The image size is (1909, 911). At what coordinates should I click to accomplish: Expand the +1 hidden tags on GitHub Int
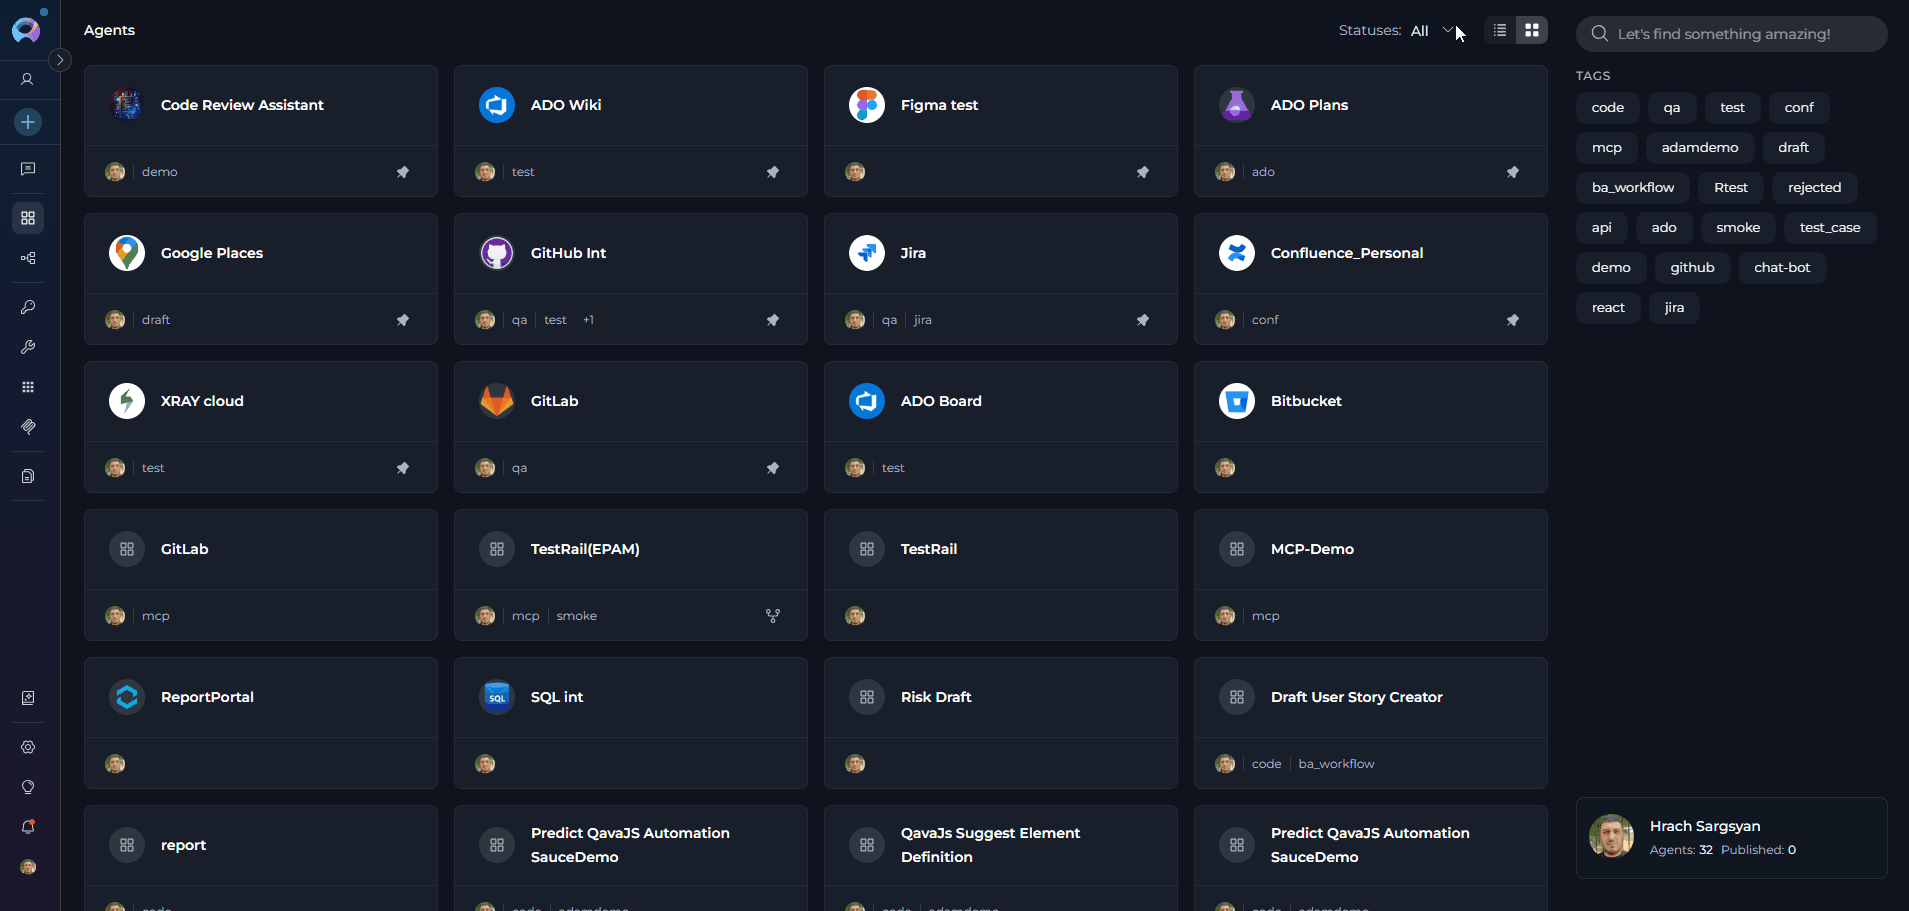pyautogui.click(x=588, y=320)
